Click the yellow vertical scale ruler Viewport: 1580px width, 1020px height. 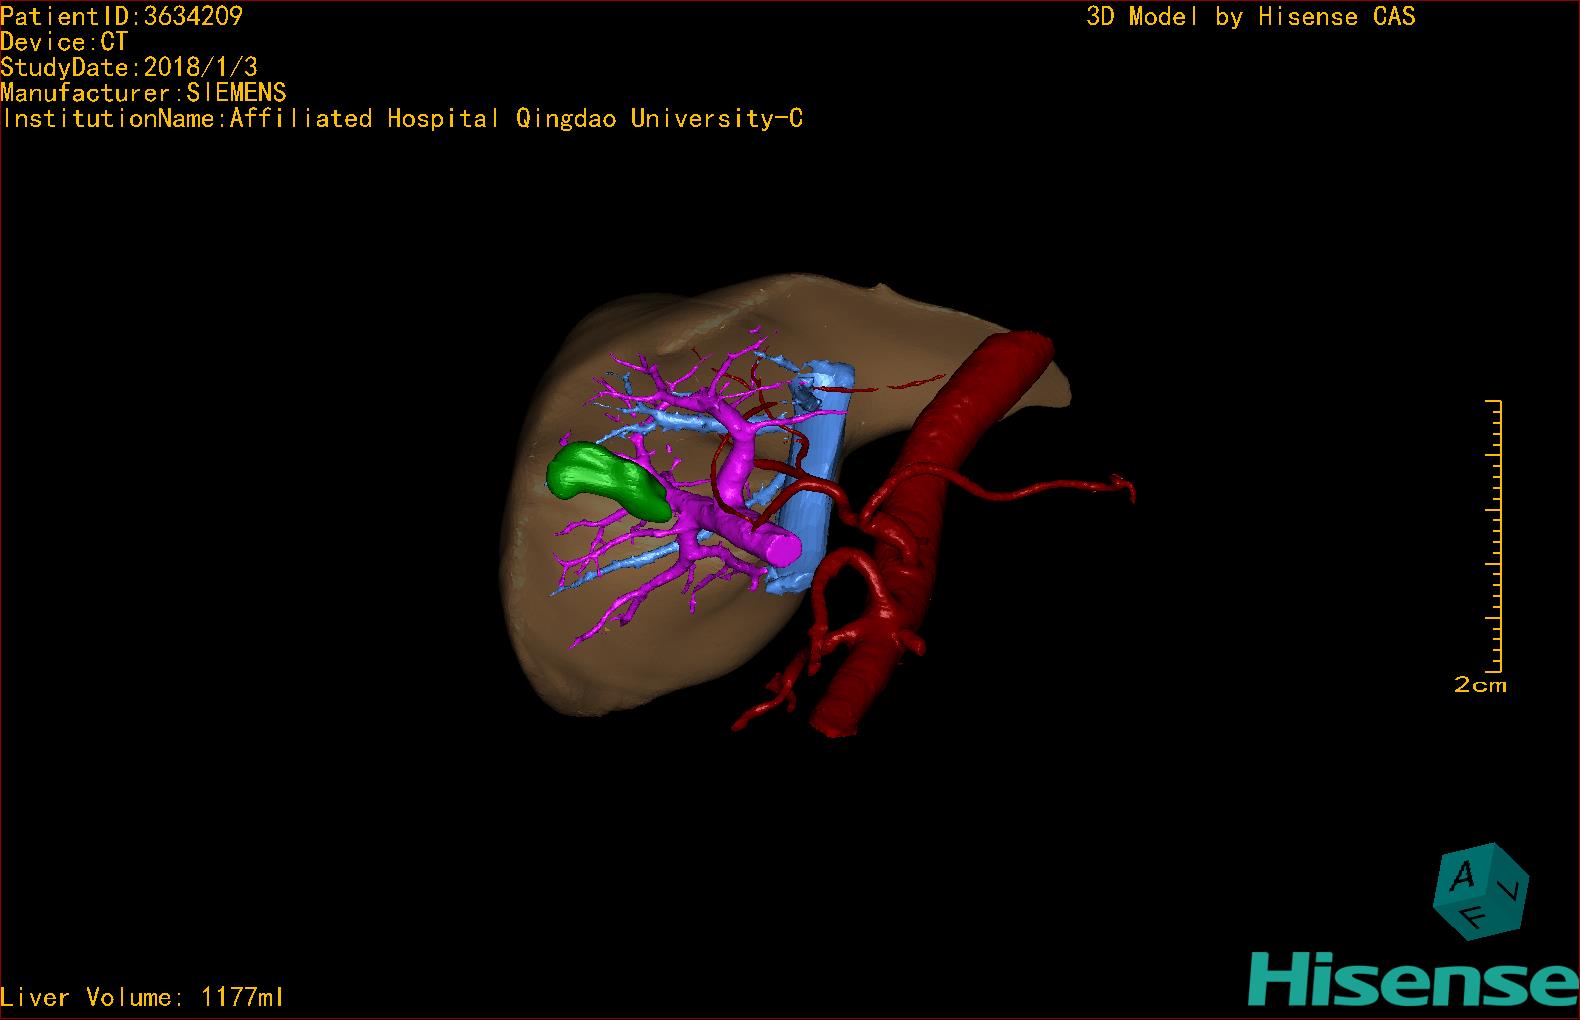pyautogui.click(x=1496, y=535)
